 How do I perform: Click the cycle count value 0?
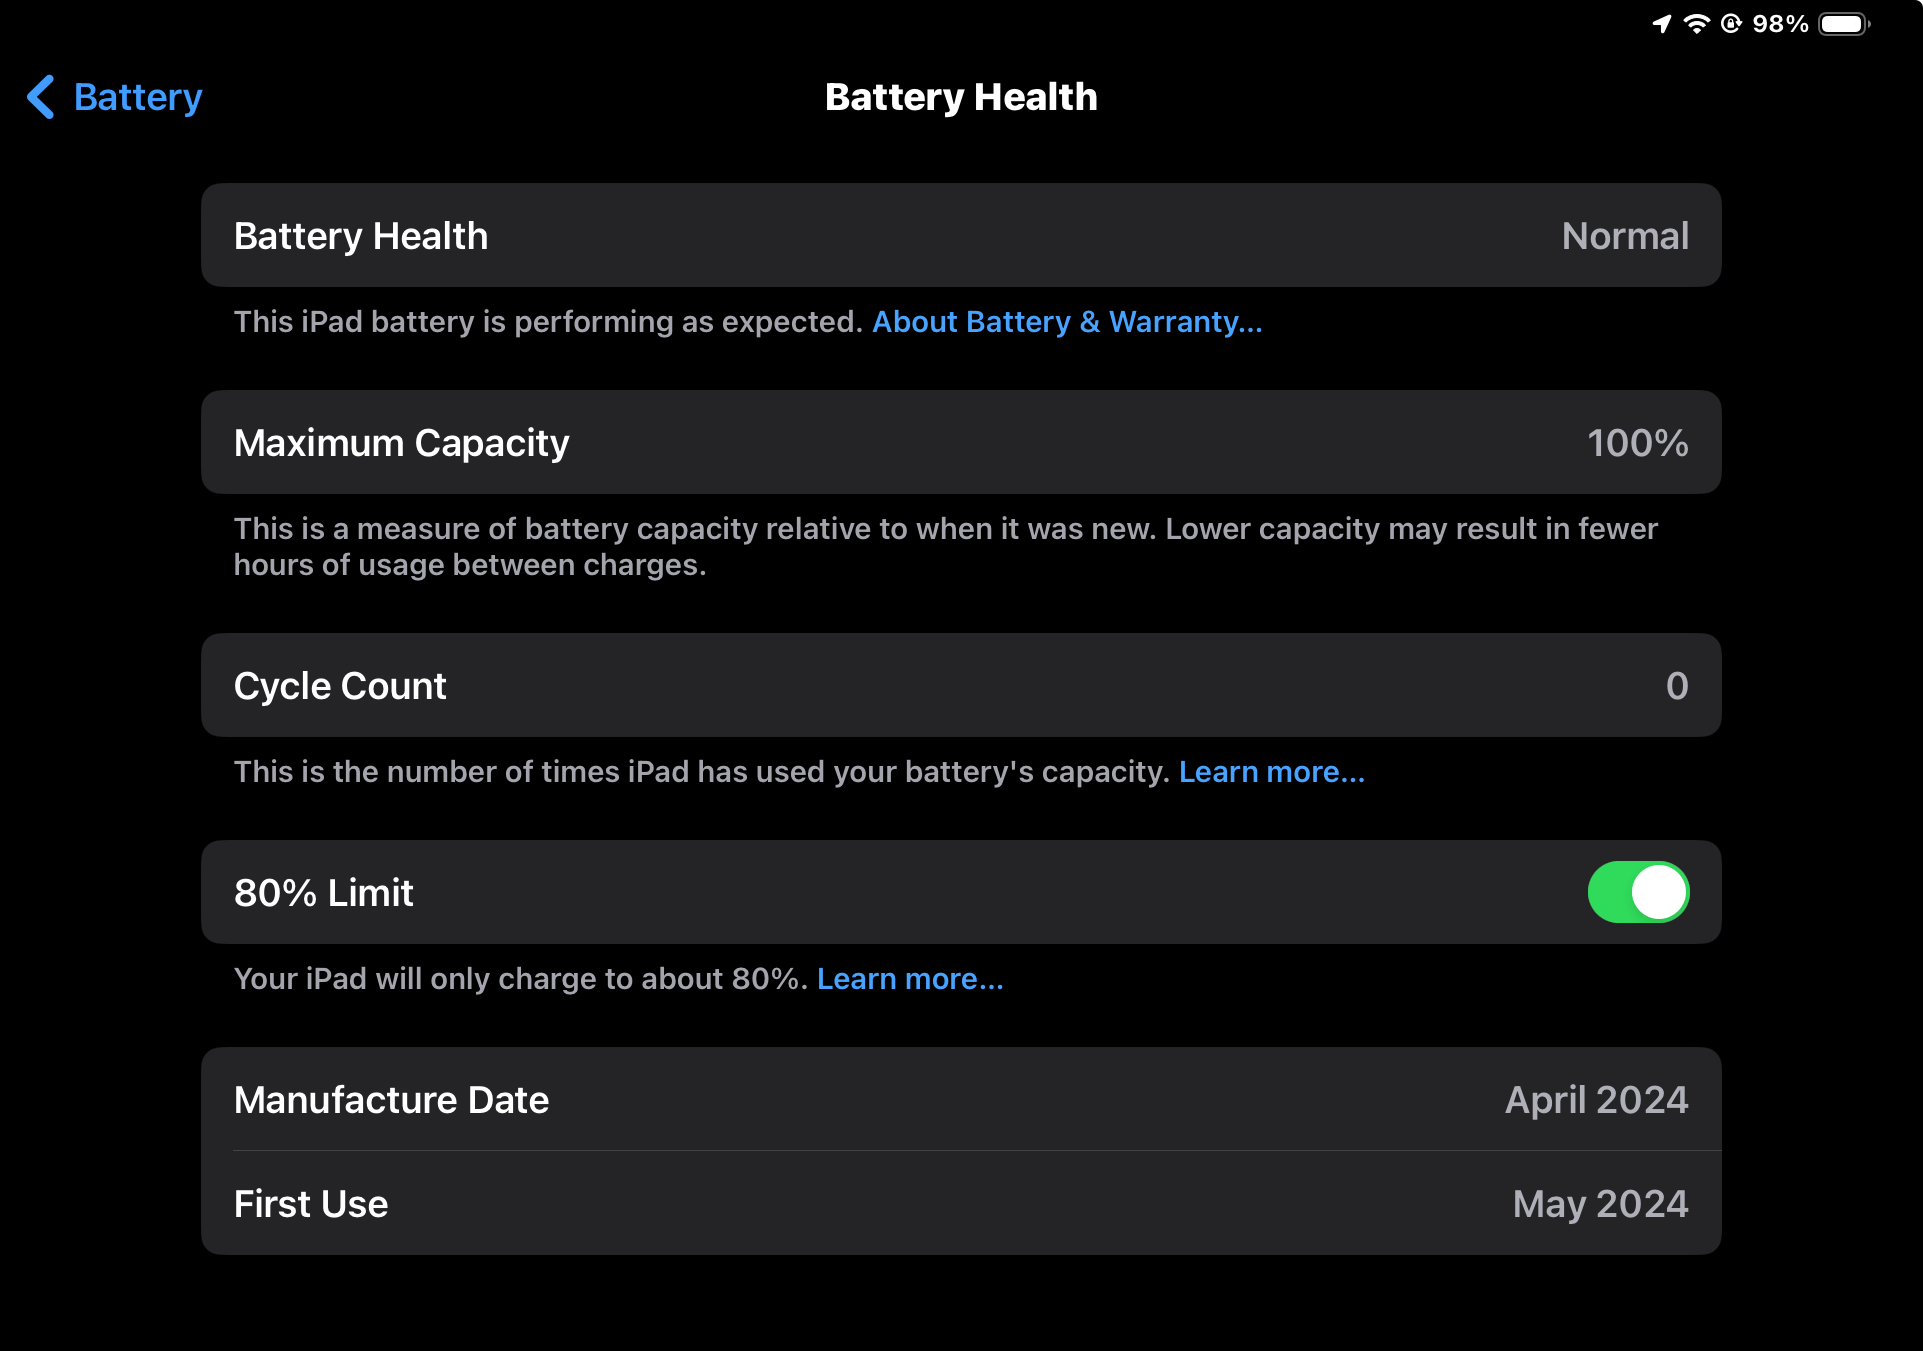(x=1677, y=686)
